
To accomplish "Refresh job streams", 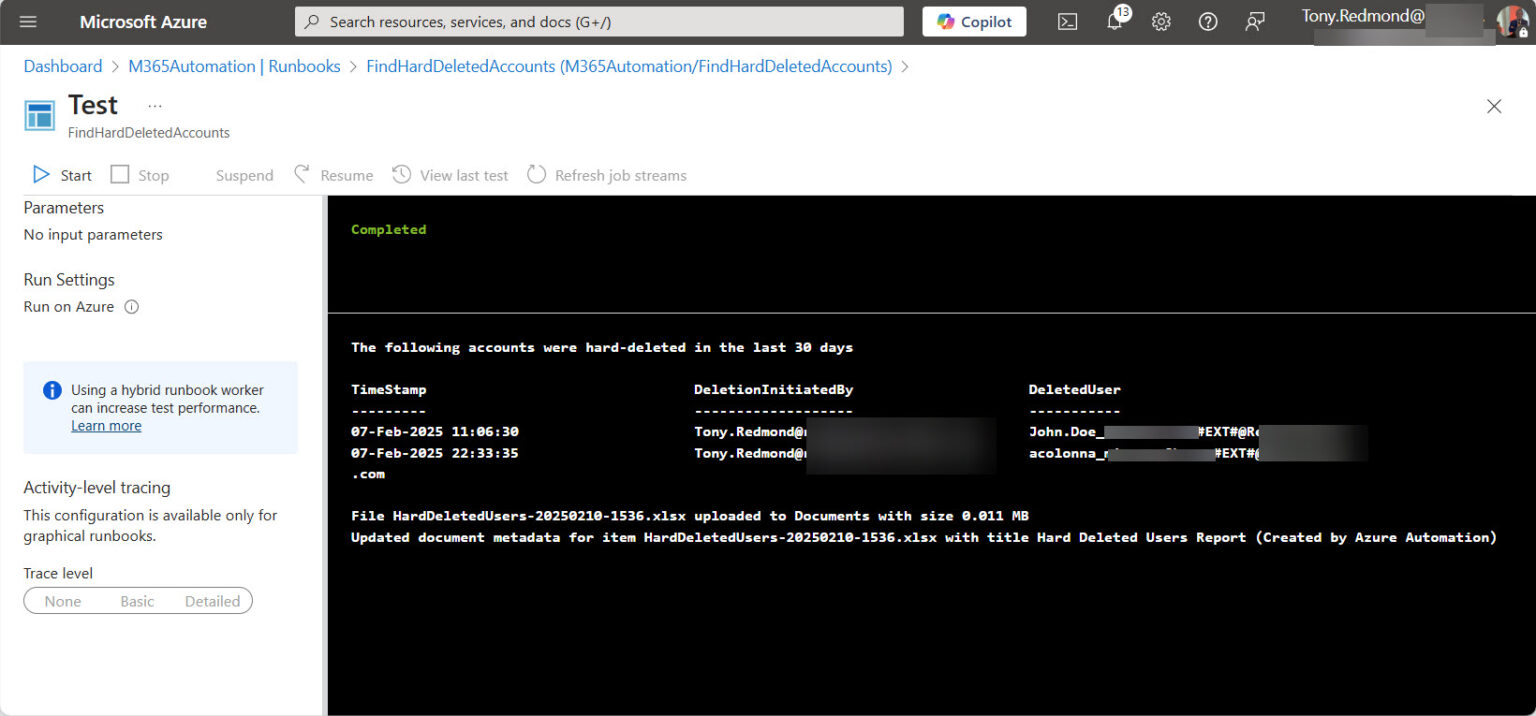I will pyautogui.click(x=607, y=175).
